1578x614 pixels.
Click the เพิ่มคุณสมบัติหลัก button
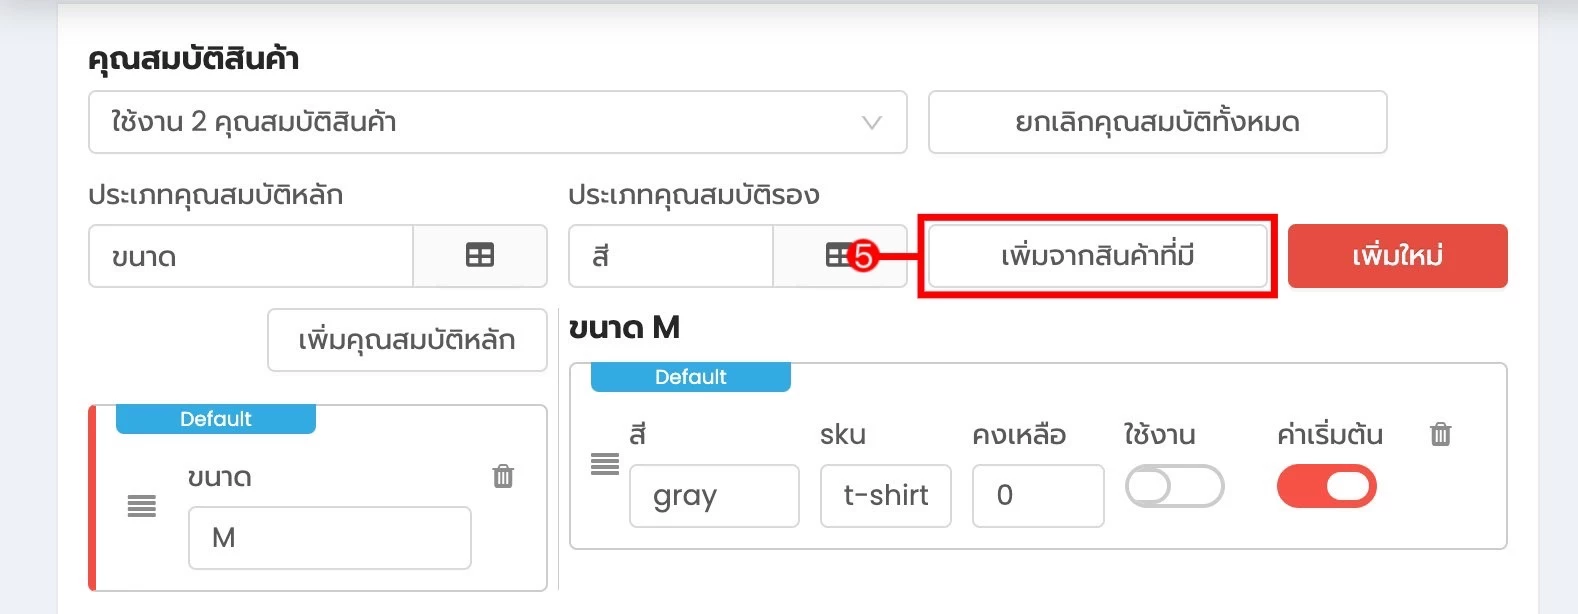tap(407, 340)
